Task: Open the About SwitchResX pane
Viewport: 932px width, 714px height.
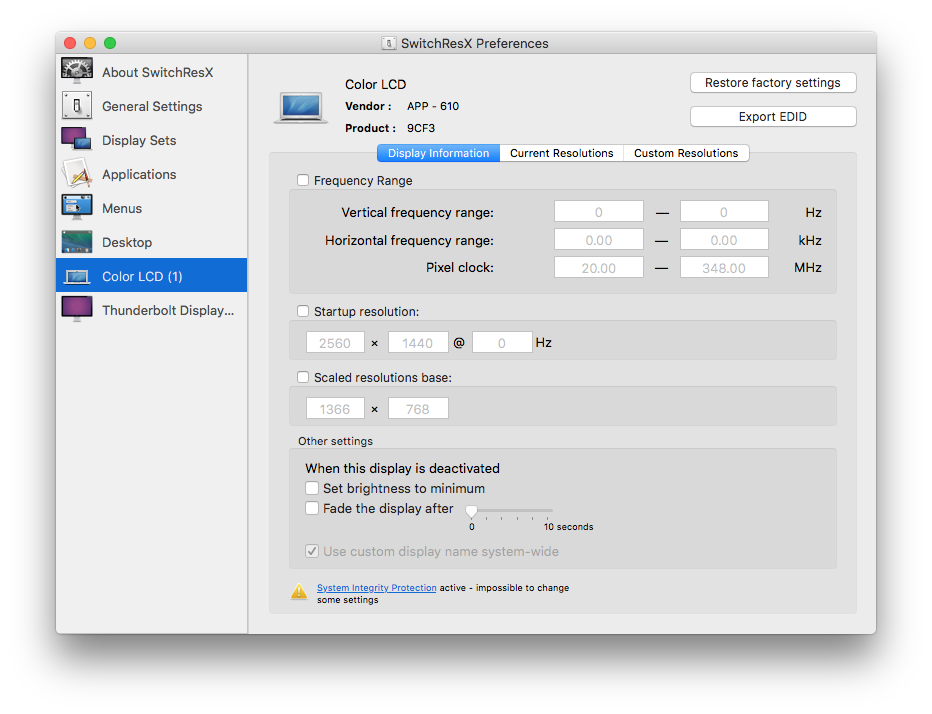Action: point(152,72)
